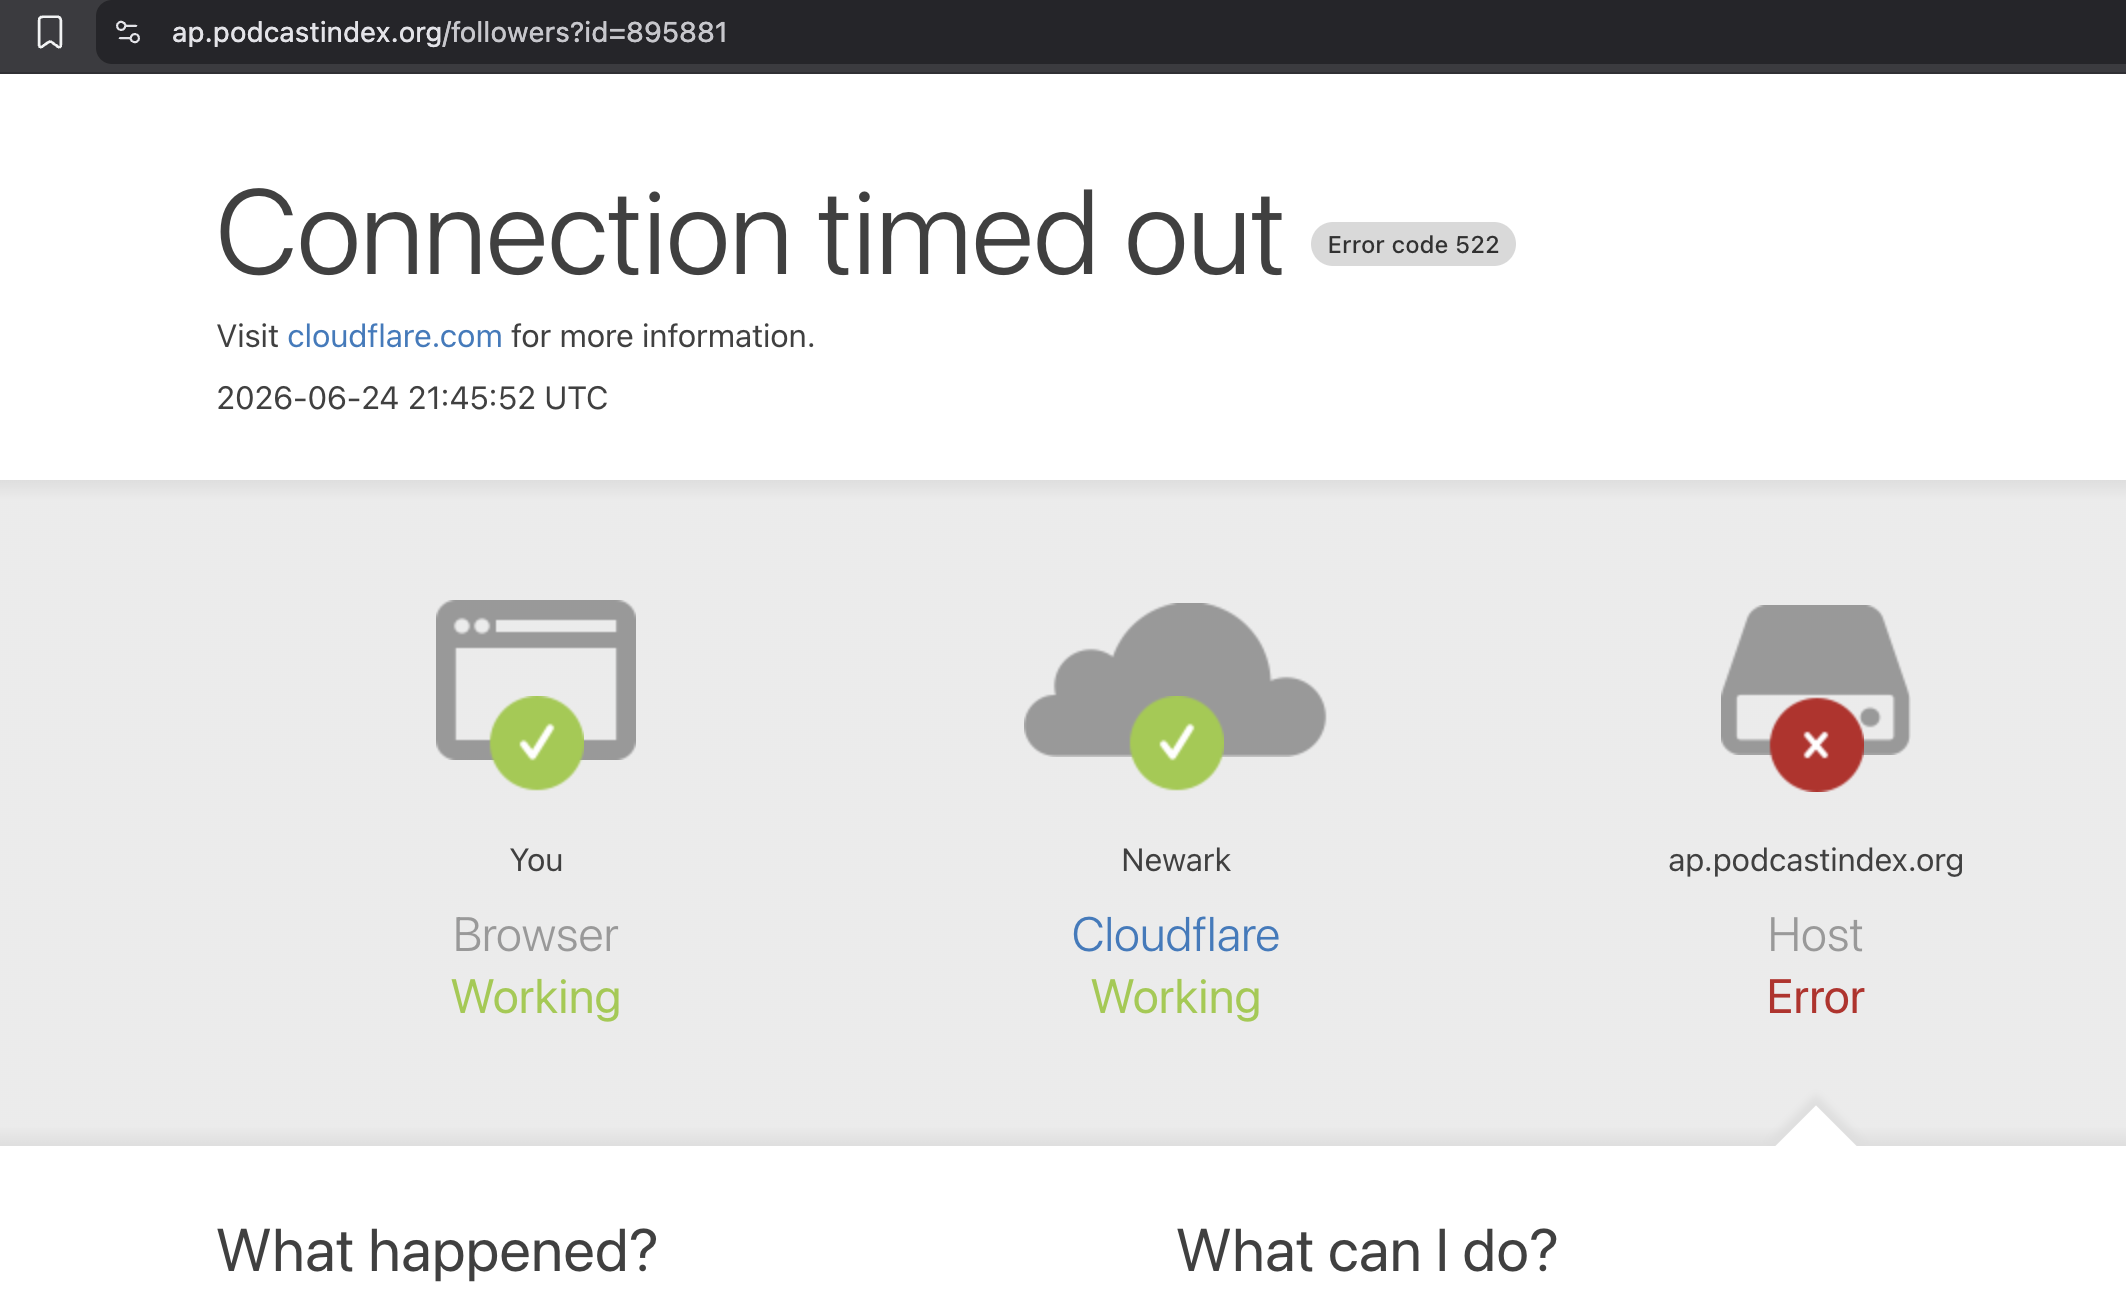Click the host server drive icon
The width and height of the screenshot is (2126, 1302).
pos(1815,680)
